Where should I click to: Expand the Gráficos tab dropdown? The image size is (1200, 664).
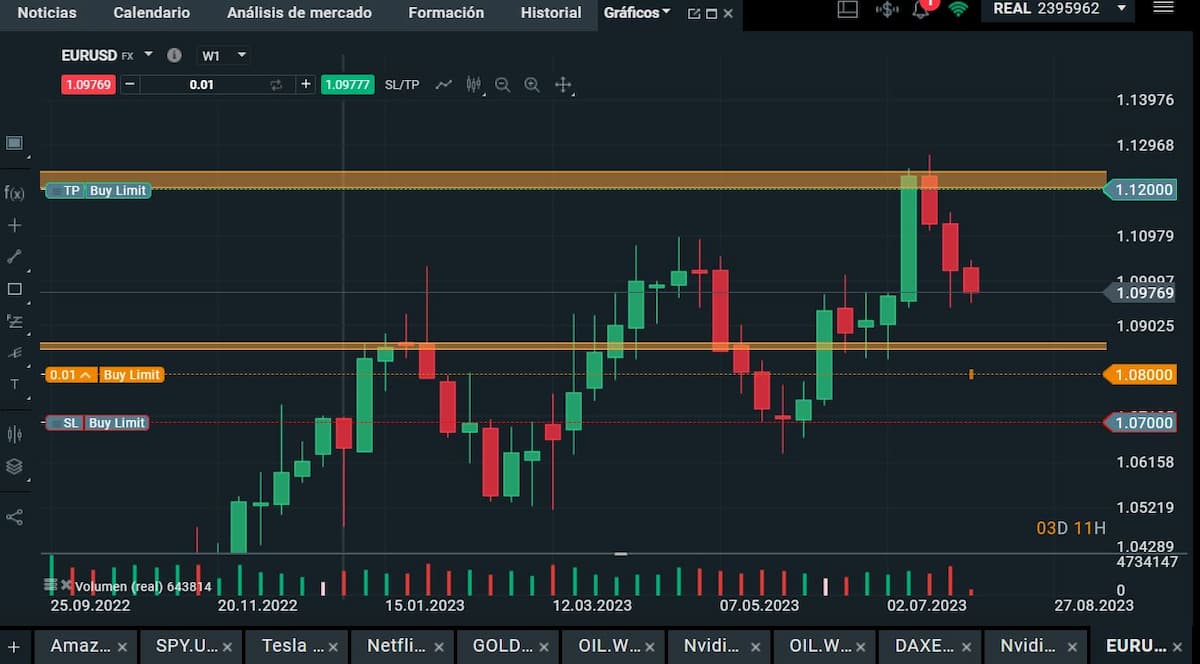[666, 12]
